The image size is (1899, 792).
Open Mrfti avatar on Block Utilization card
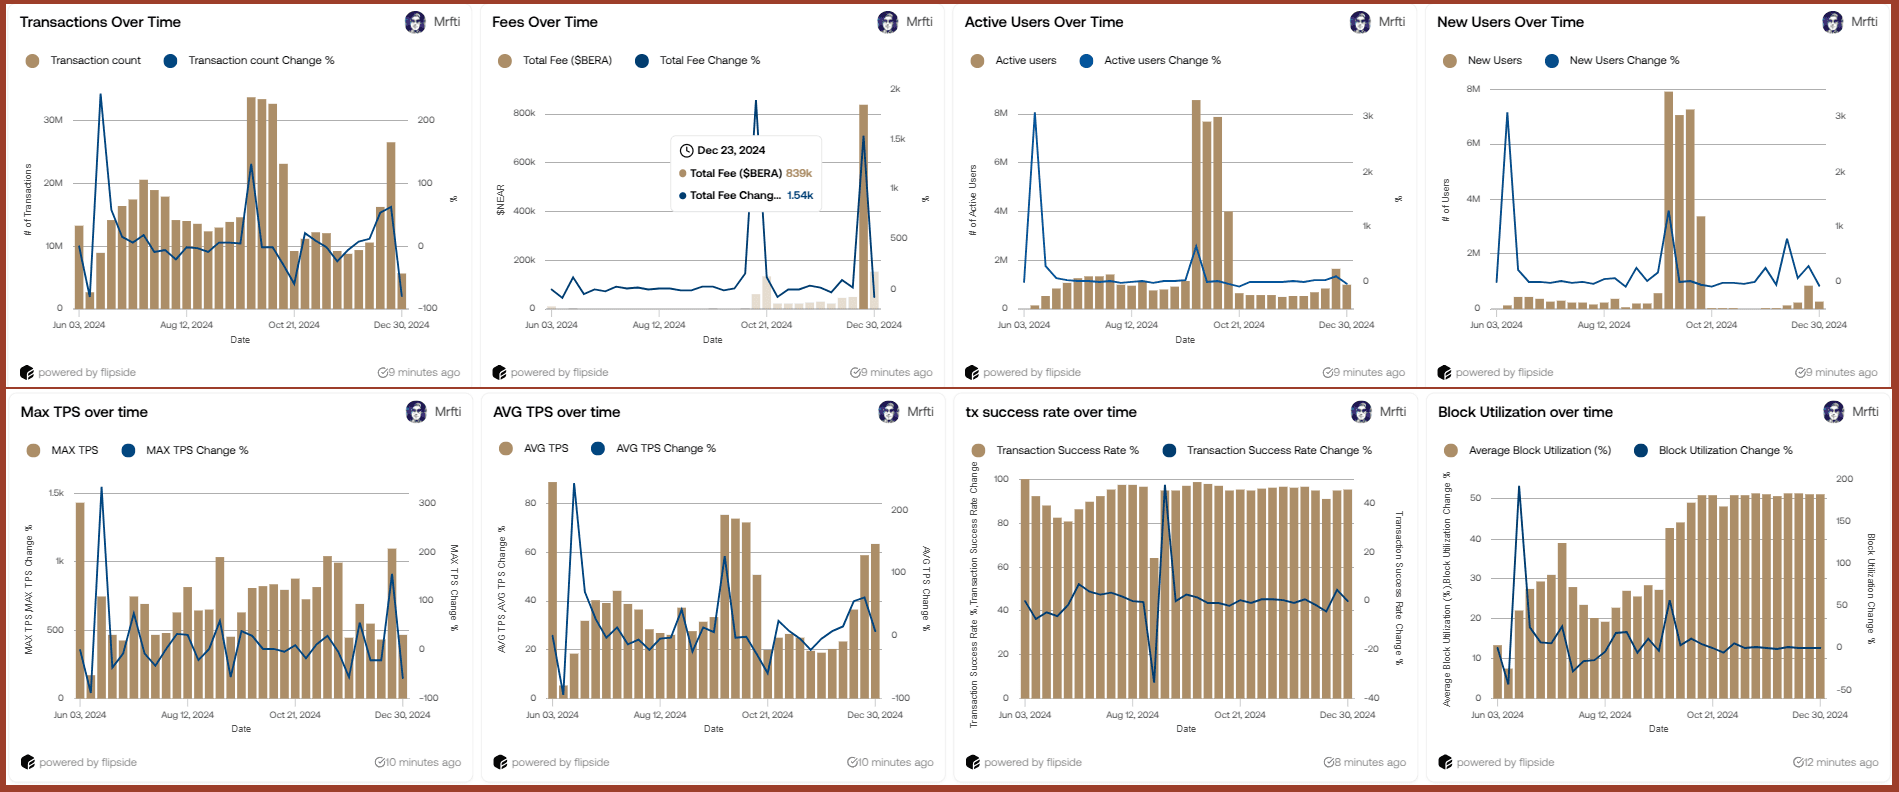[x=1834, y=412]
